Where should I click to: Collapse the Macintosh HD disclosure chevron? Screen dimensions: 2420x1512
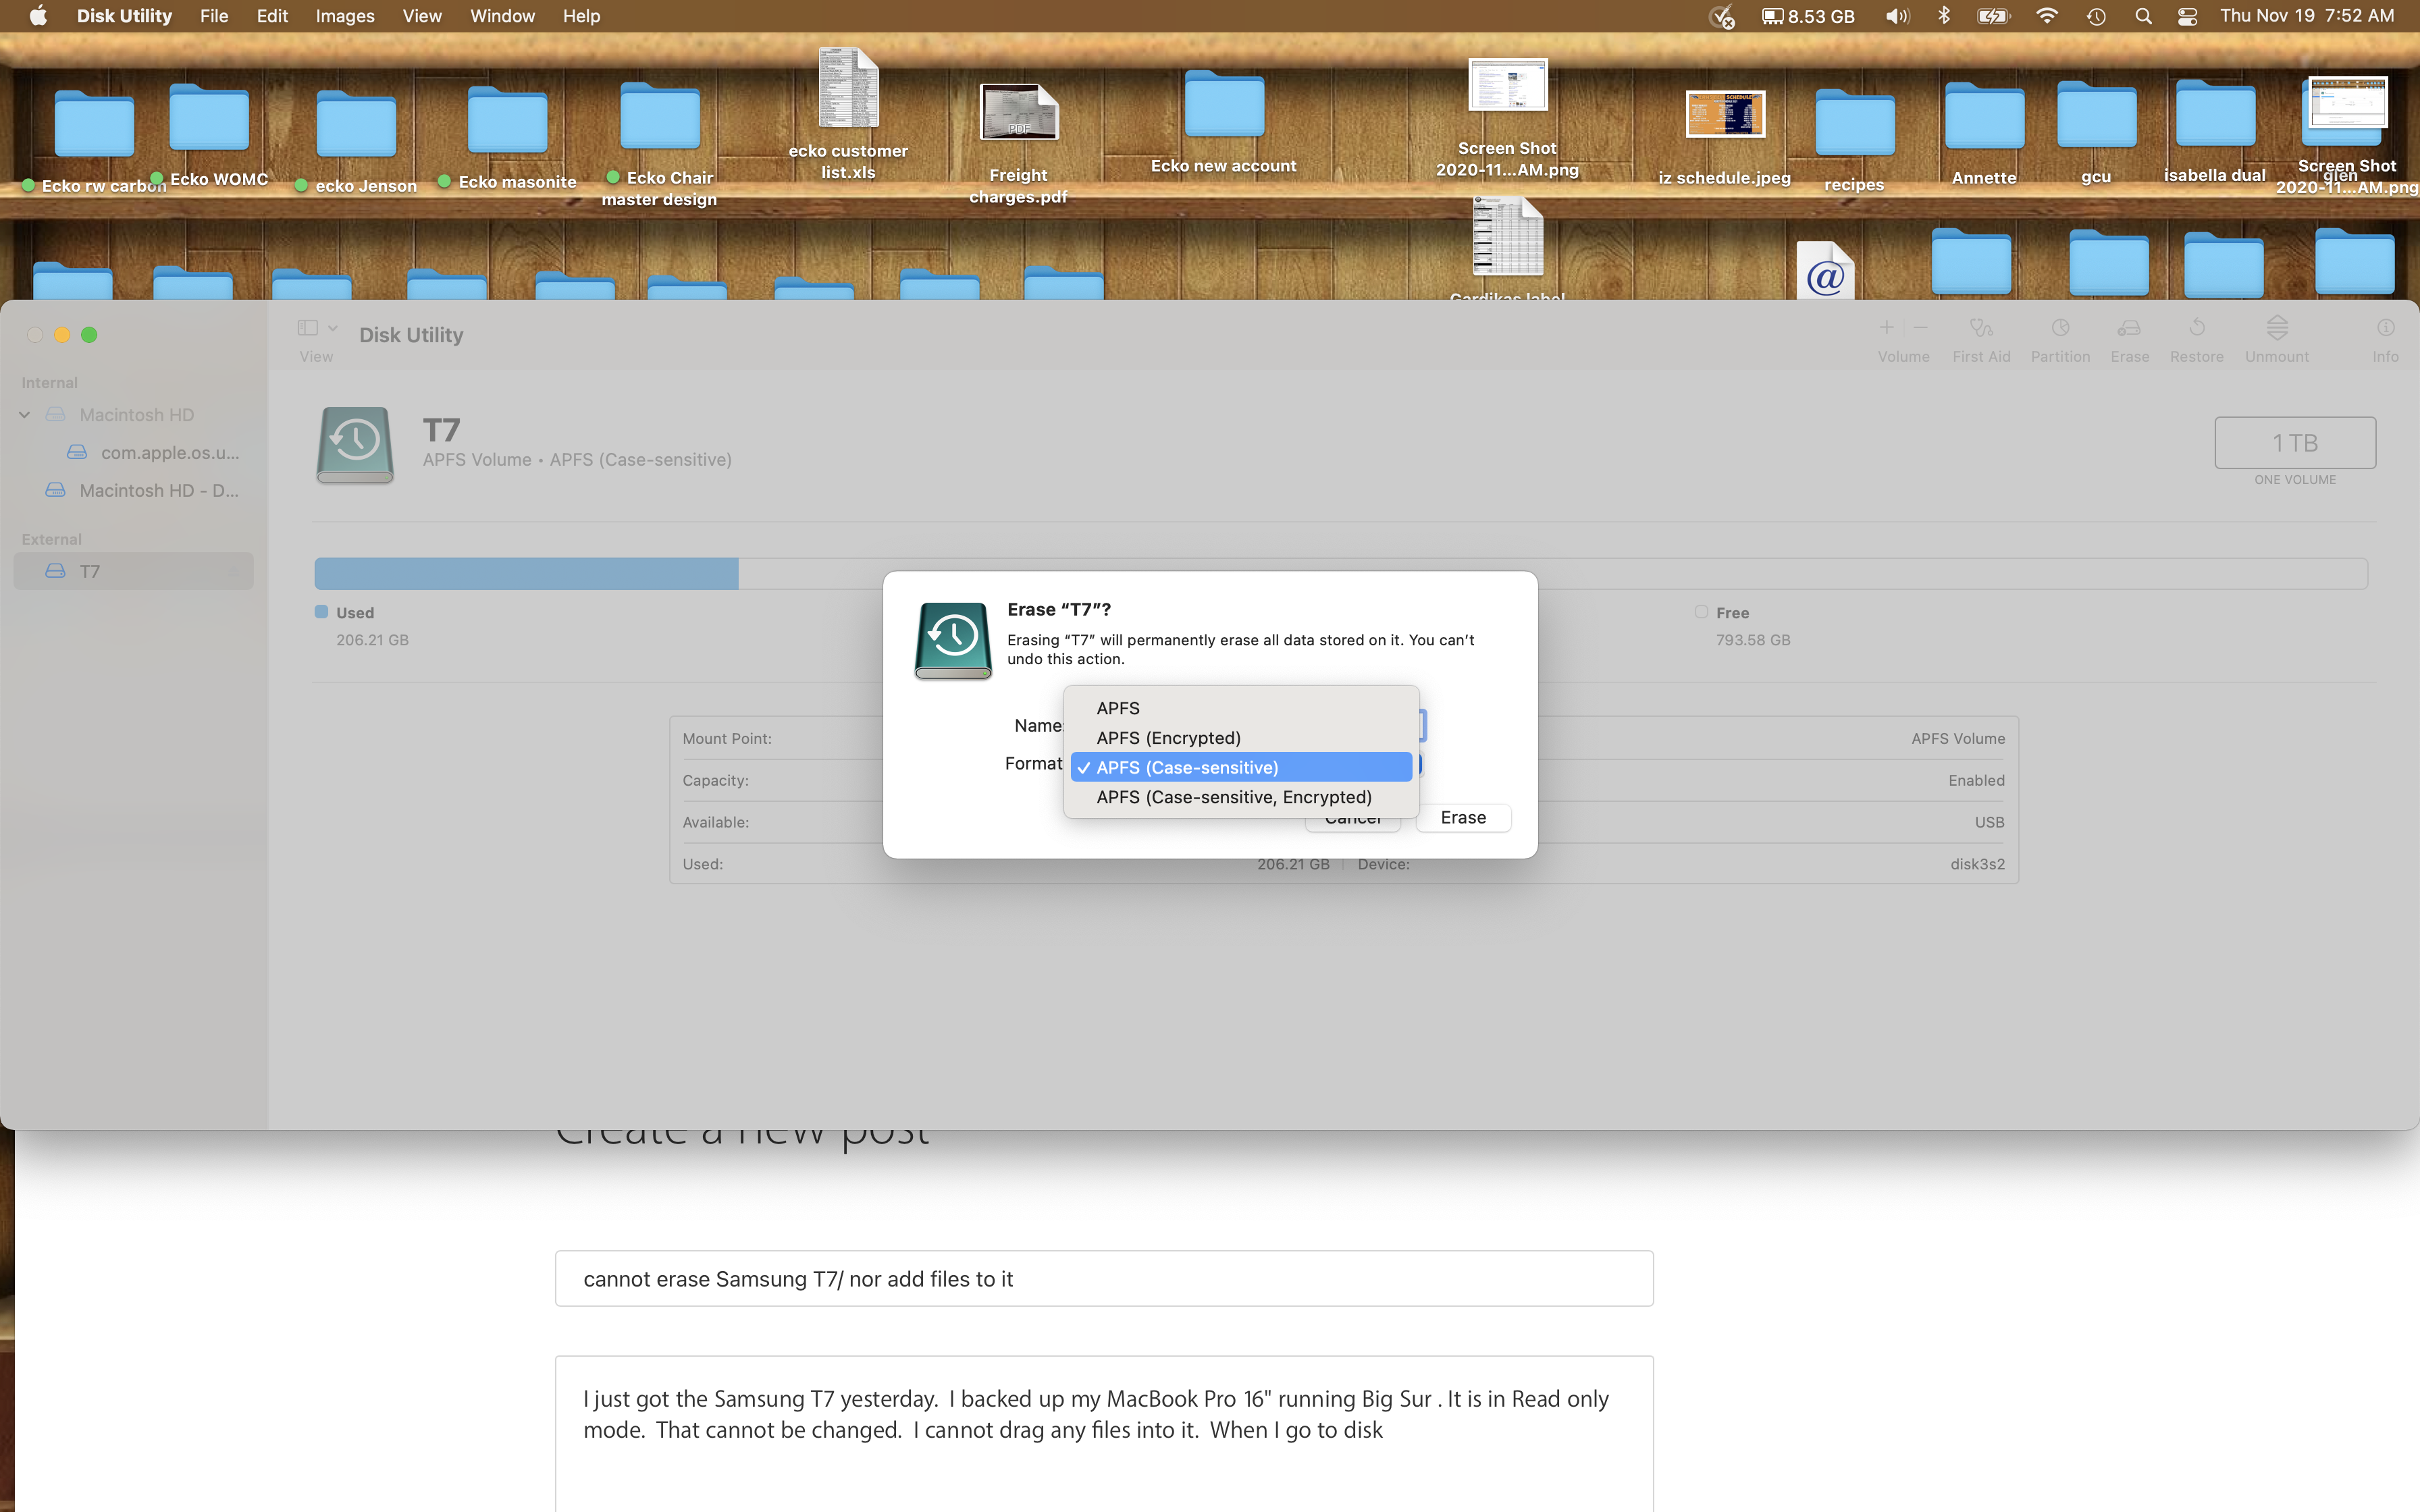pyautogui.click(x=25, y=415)
